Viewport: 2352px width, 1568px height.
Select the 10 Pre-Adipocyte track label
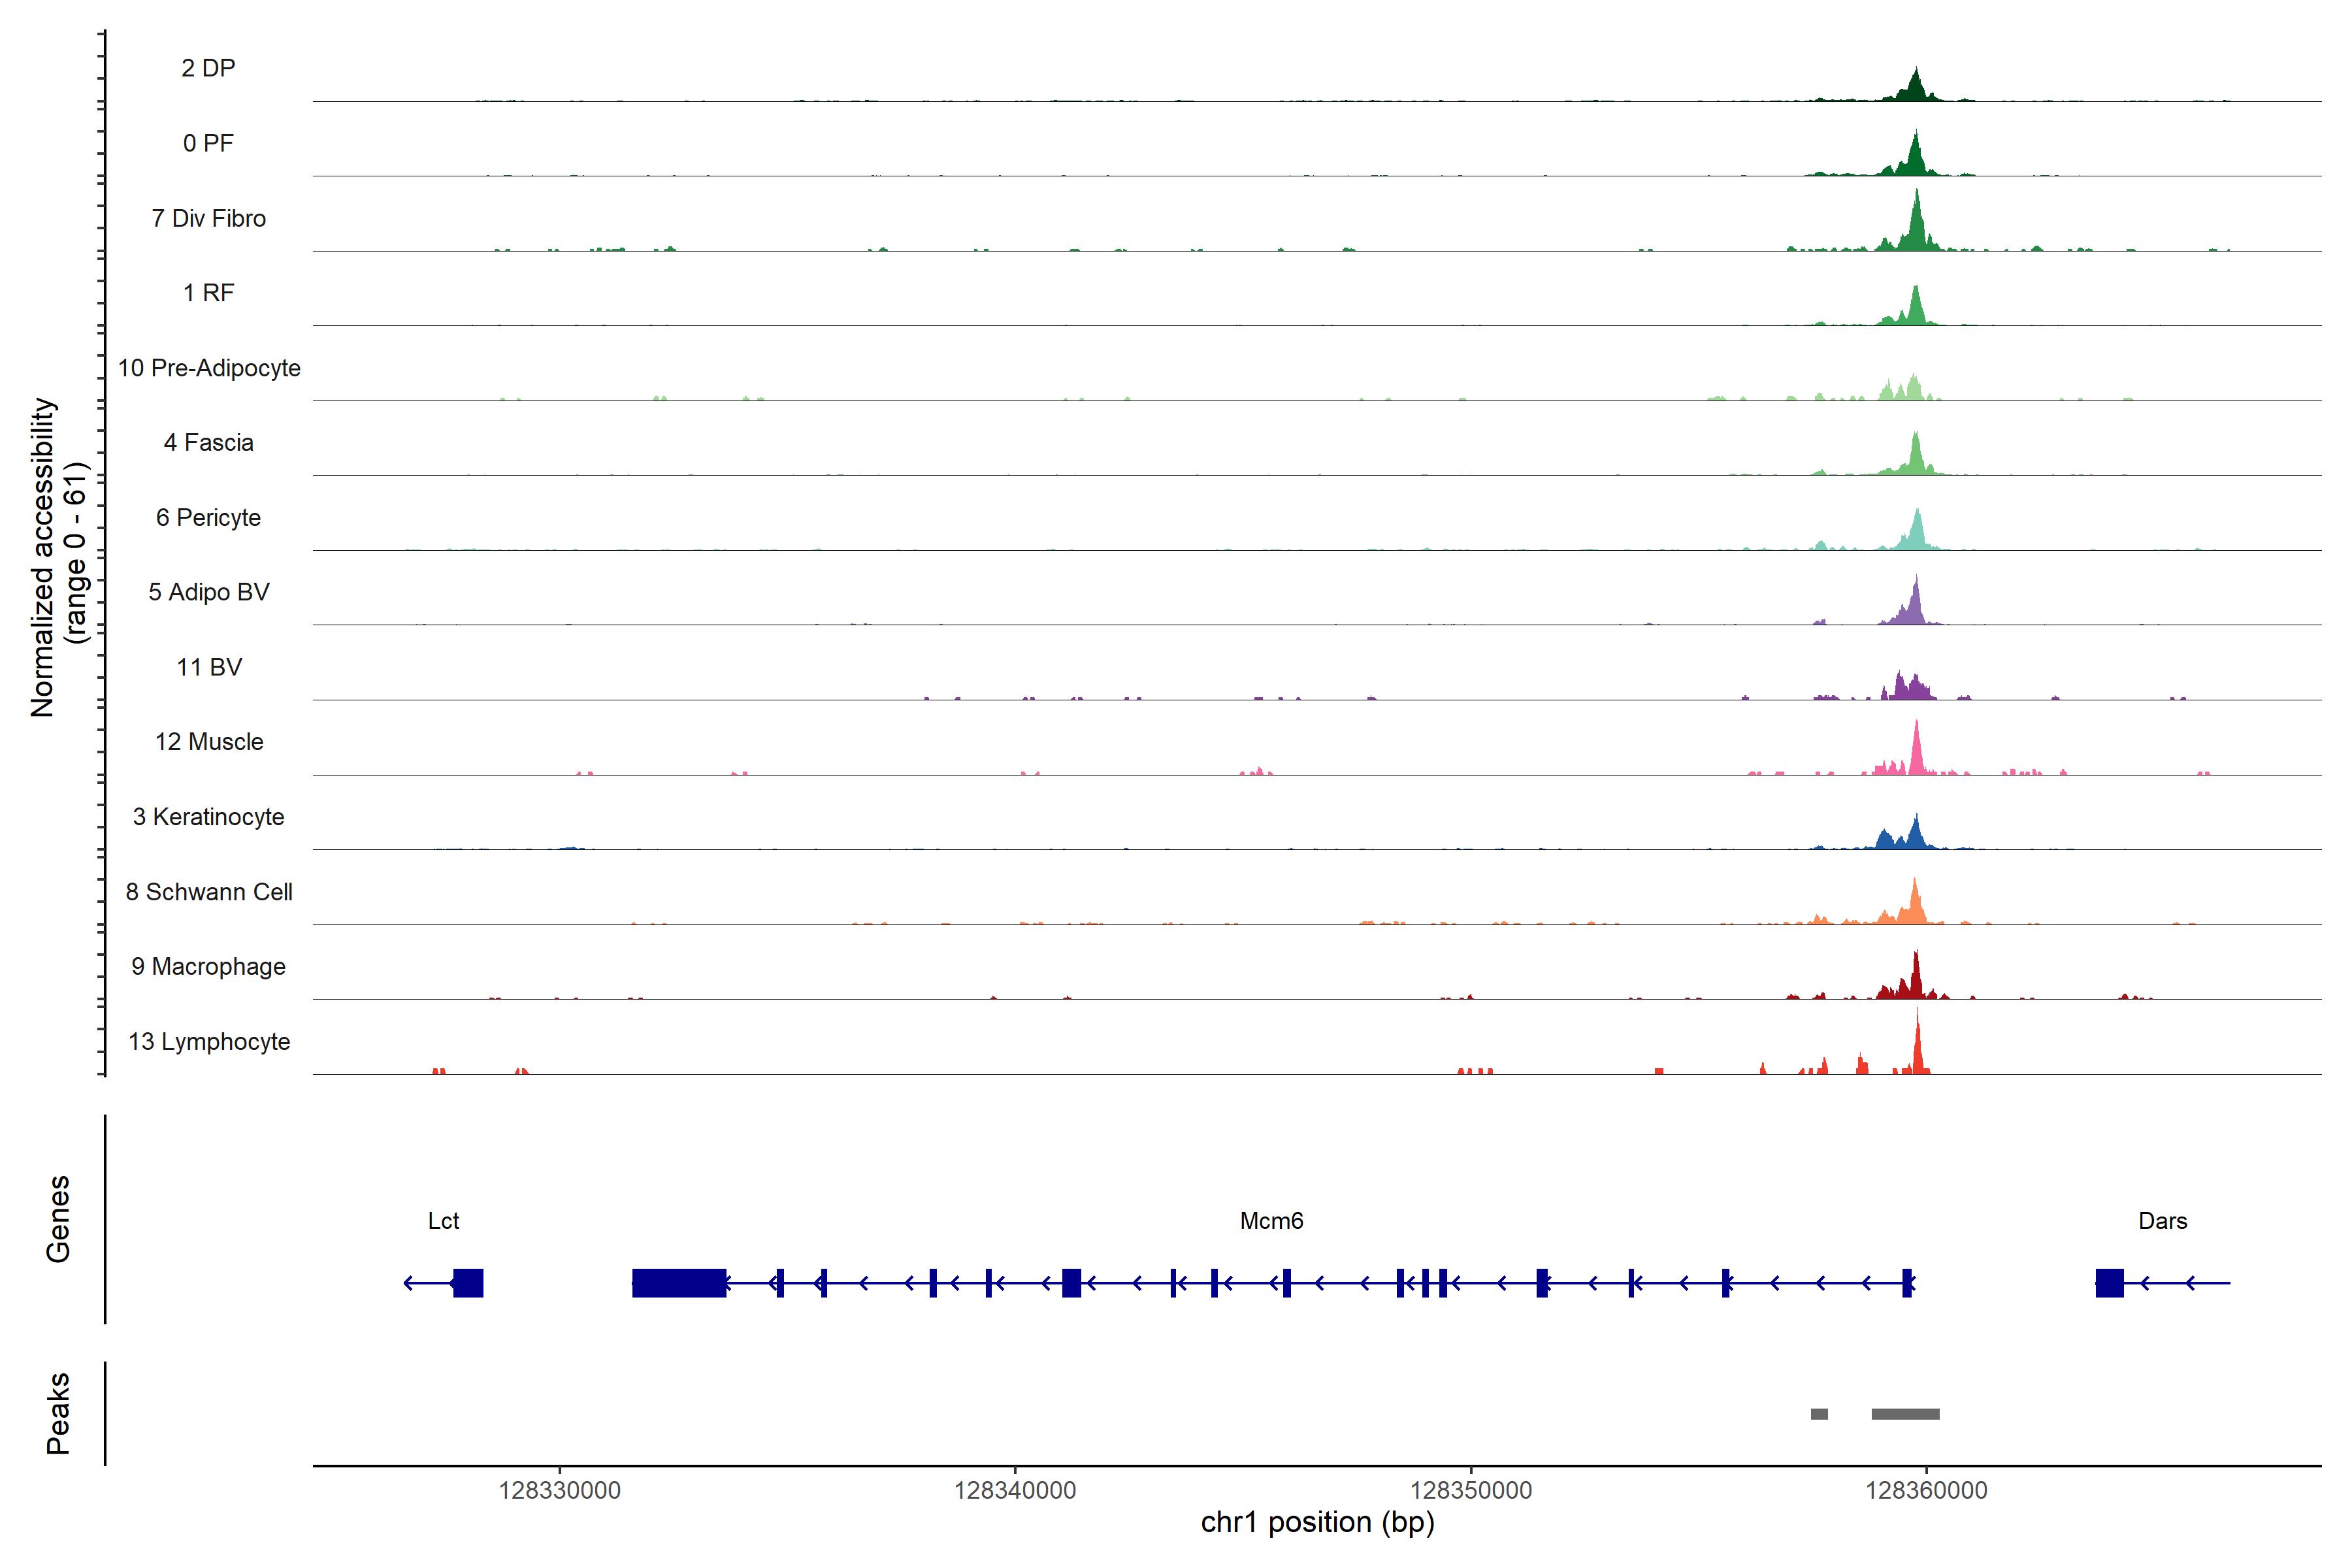coord(208,368)
